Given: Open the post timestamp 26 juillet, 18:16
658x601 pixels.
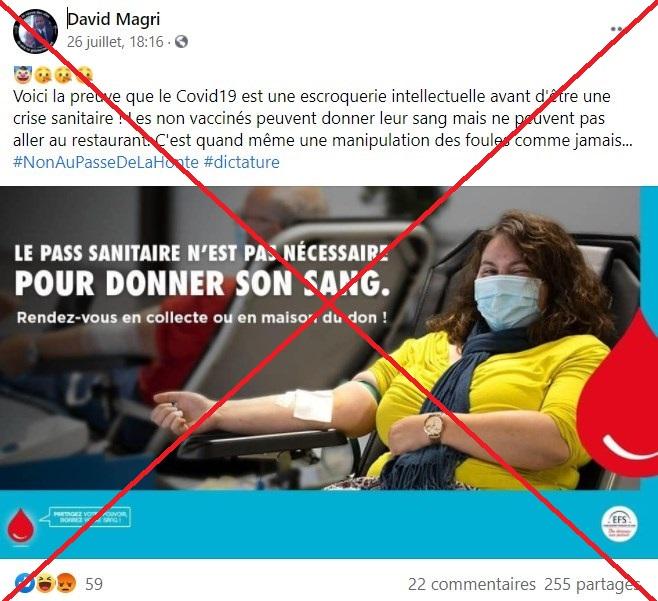Looking at the screenshot, I should click(x=115, y=42).
